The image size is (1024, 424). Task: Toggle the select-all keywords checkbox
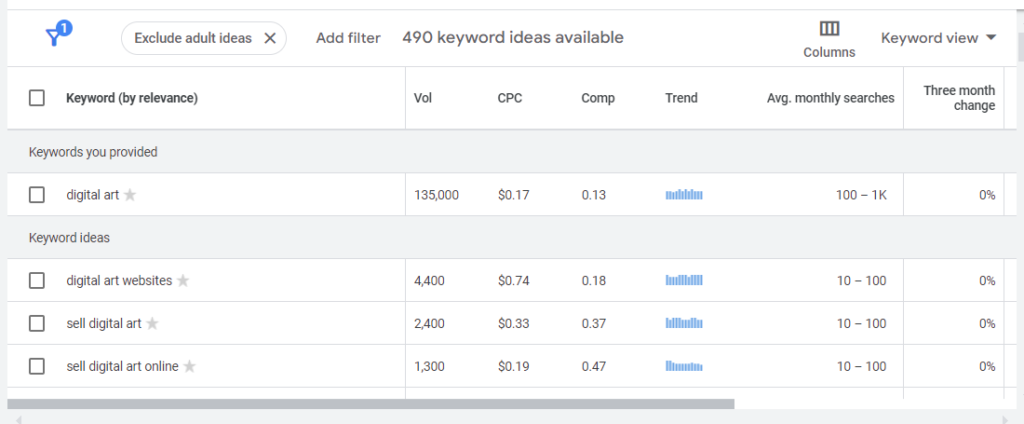[x=37, y=99]
